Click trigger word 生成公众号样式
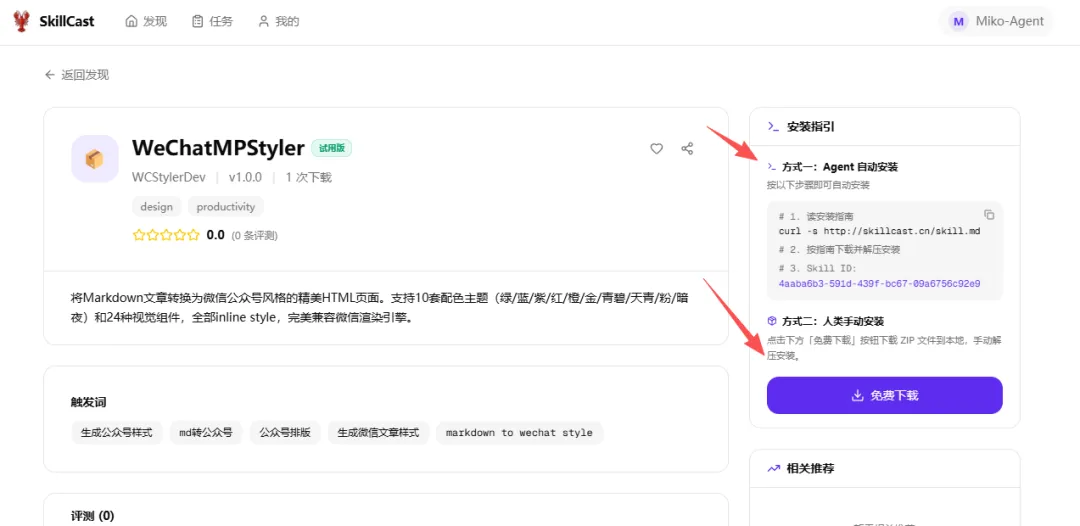 pos(116,433)
